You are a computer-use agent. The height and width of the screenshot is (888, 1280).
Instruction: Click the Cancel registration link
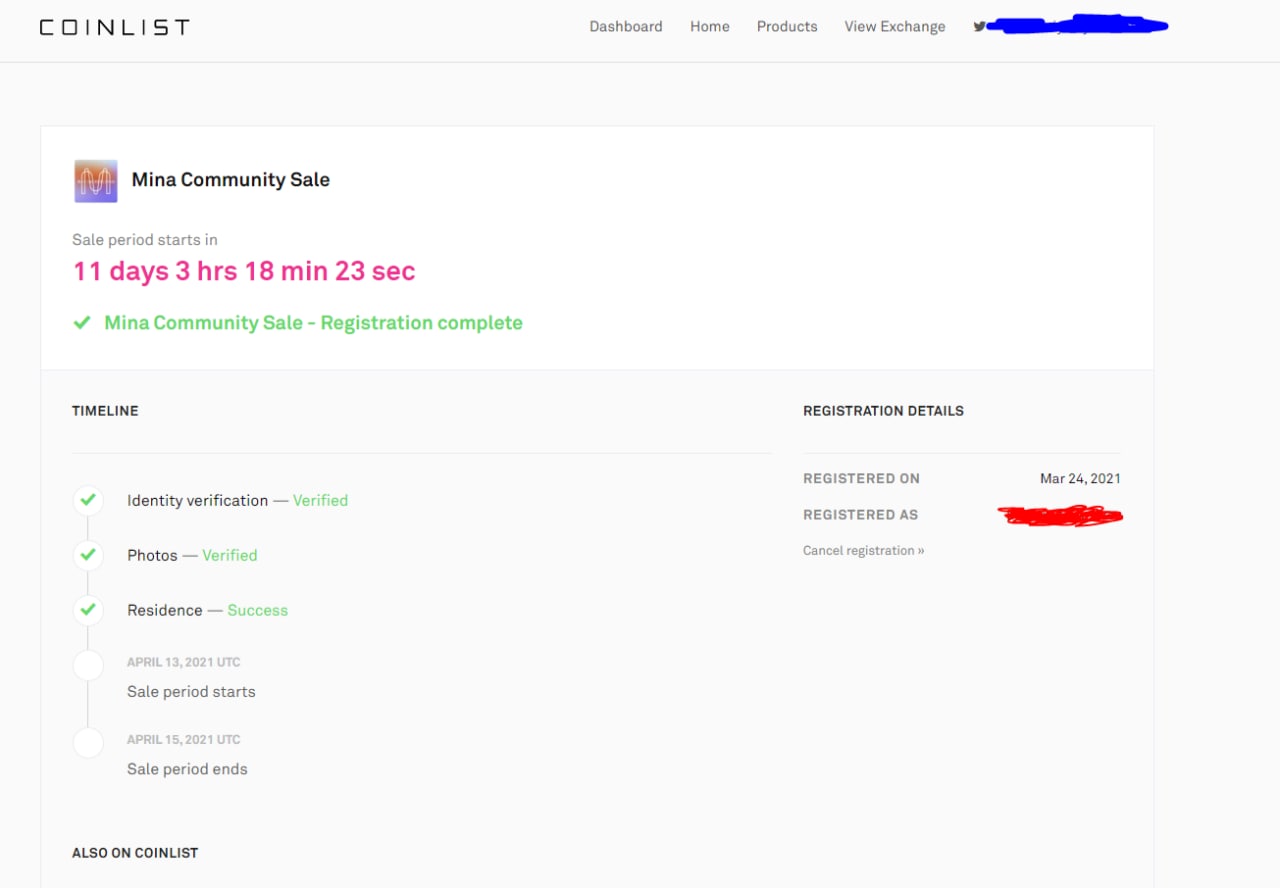point(864,551)
